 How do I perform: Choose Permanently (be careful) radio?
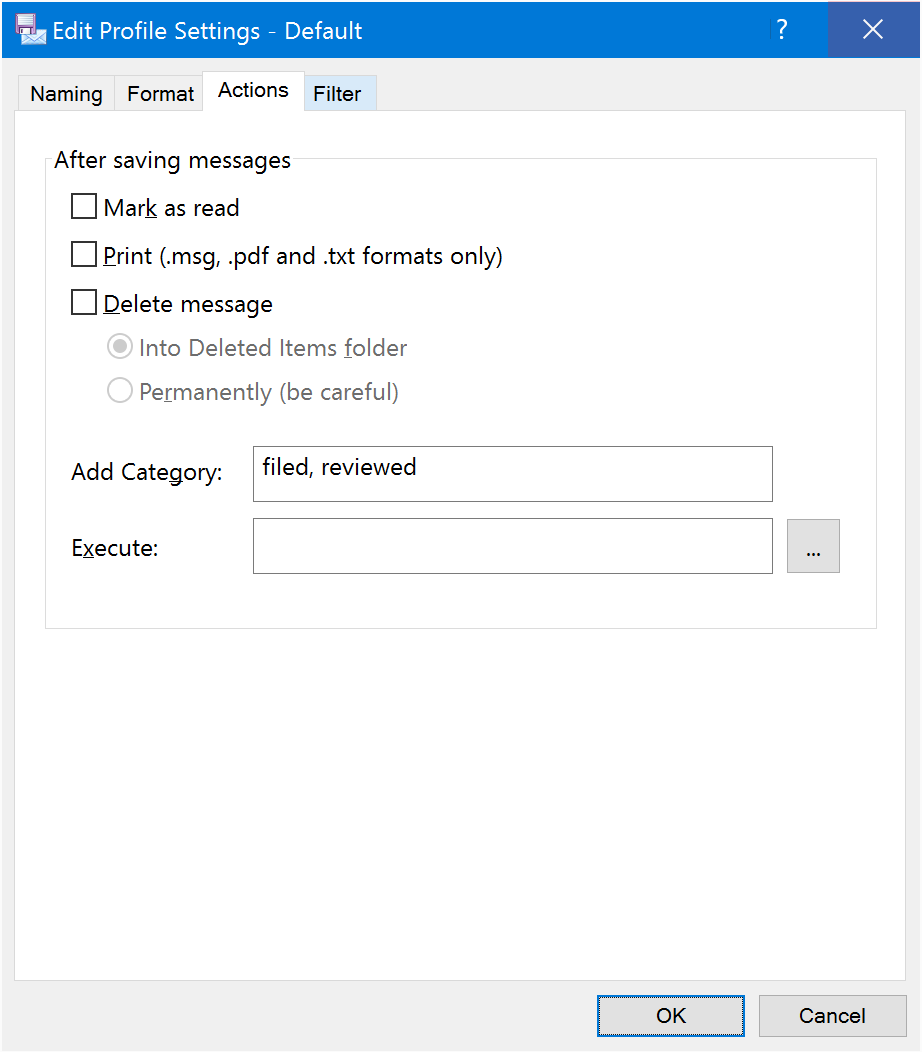pos(119,390)
